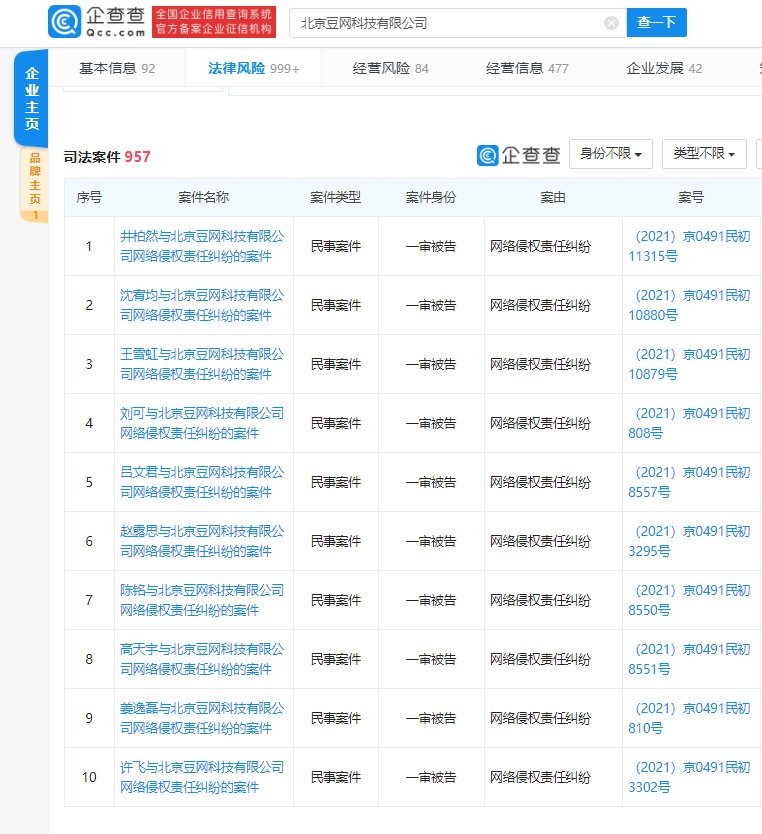Click case number link ending 8551号
Image resolution: width=762 pixels, height=834 pixels.
coord(688,659)
